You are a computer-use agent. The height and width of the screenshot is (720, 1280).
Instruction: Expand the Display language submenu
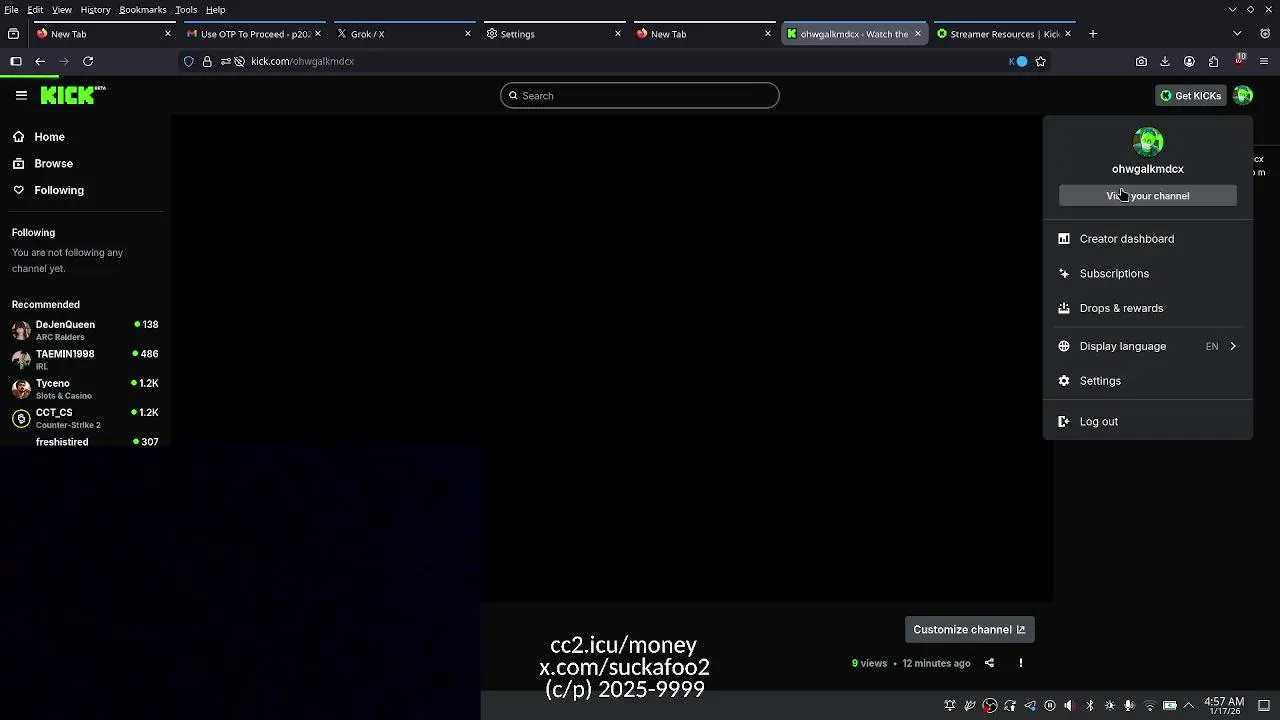pyautogui.click(x=1148, y=346)
